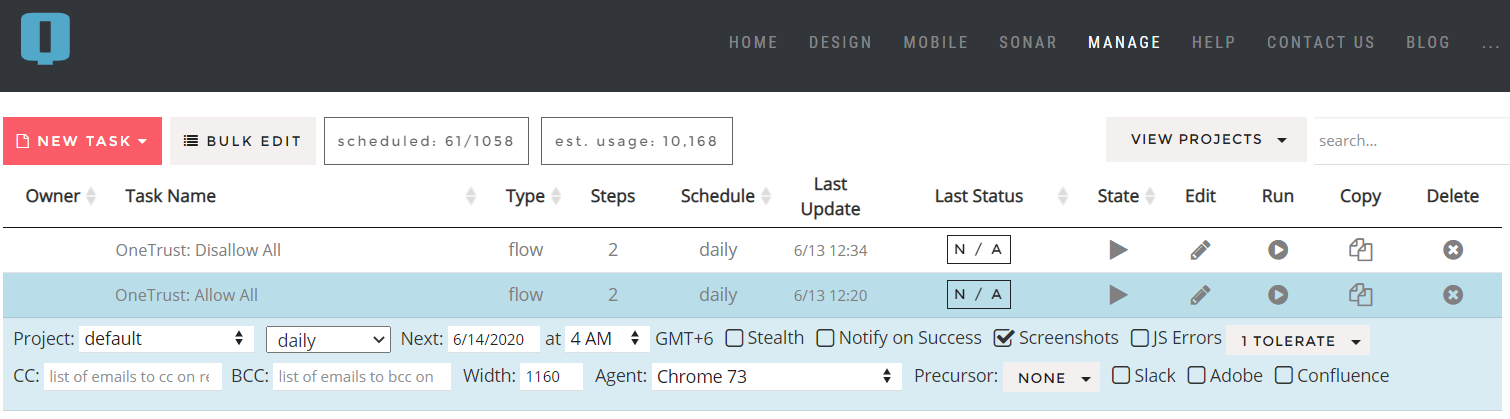This screenshot has width=1510, height=419.
Task: Run the OneTrust: Disallow All task
Action: click(1278, 250)
